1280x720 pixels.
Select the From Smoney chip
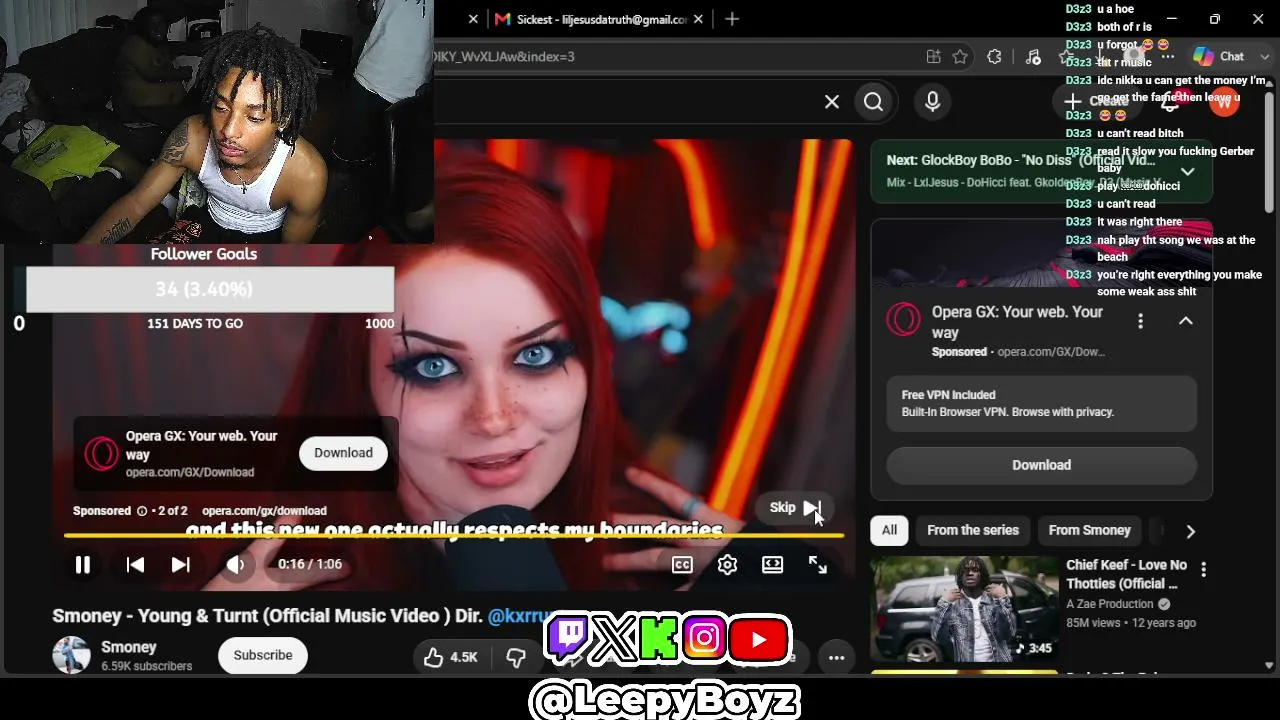[1089, 531]
